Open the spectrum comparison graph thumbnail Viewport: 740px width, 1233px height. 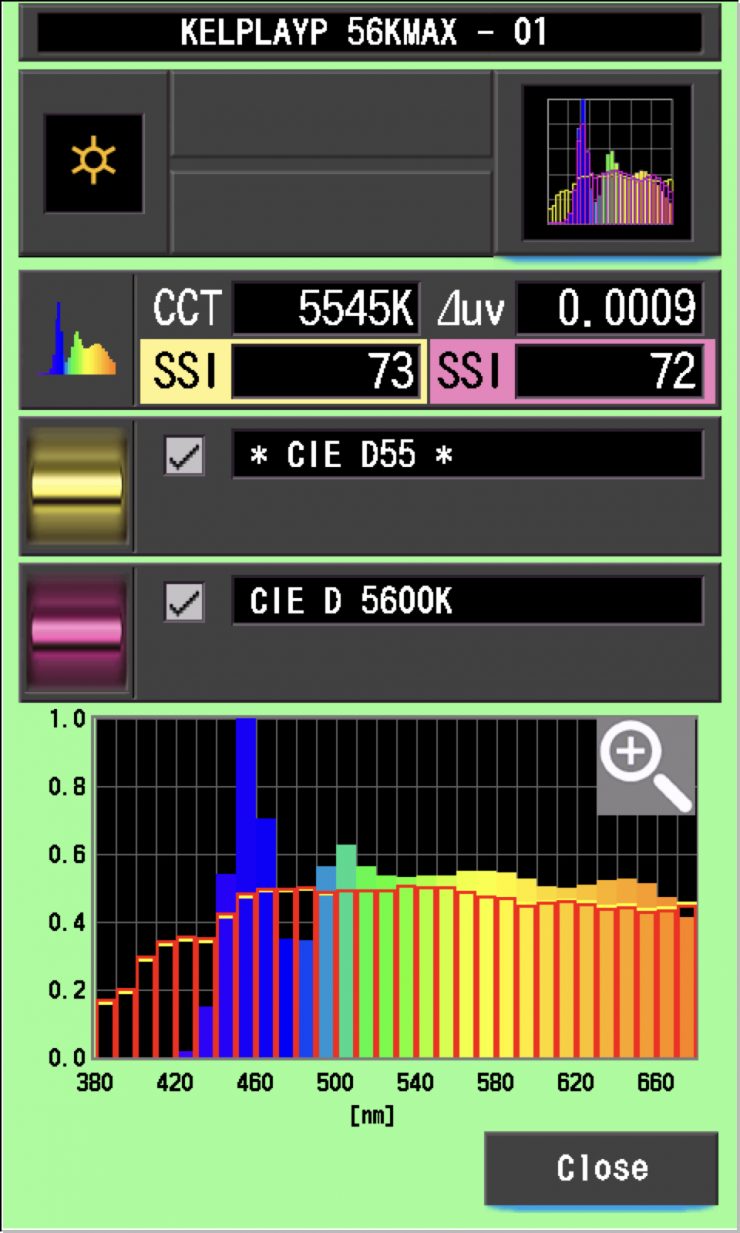coord(607,162)
